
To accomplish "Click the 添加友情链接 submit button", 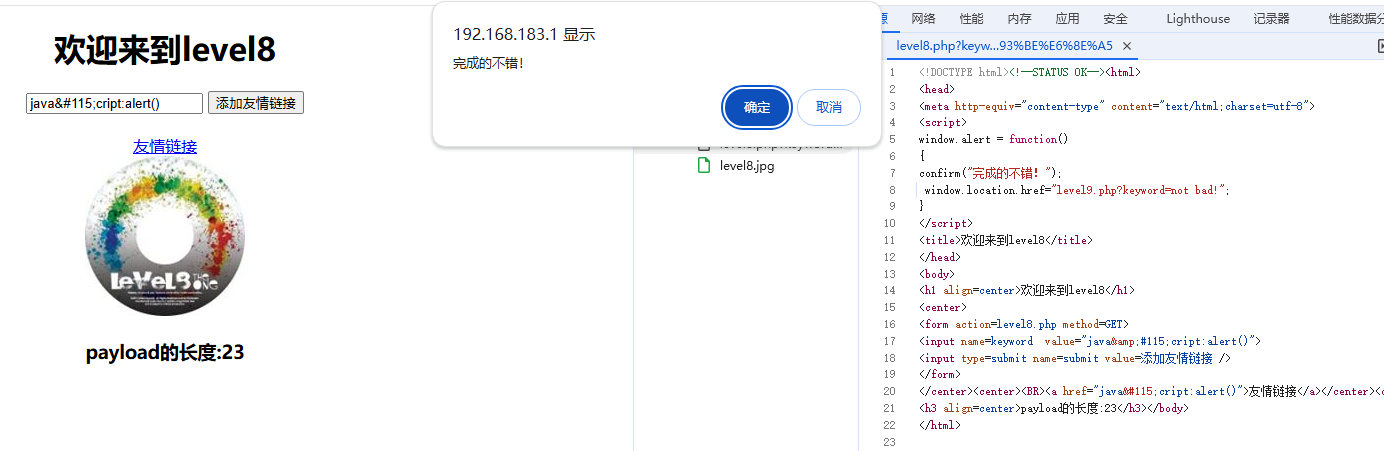I will coord(255,103).
